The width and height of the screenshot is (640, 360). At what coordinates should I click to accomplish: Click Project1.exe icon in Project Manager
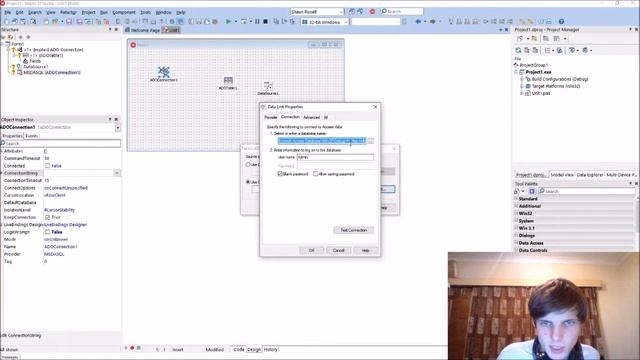[522, 72]
